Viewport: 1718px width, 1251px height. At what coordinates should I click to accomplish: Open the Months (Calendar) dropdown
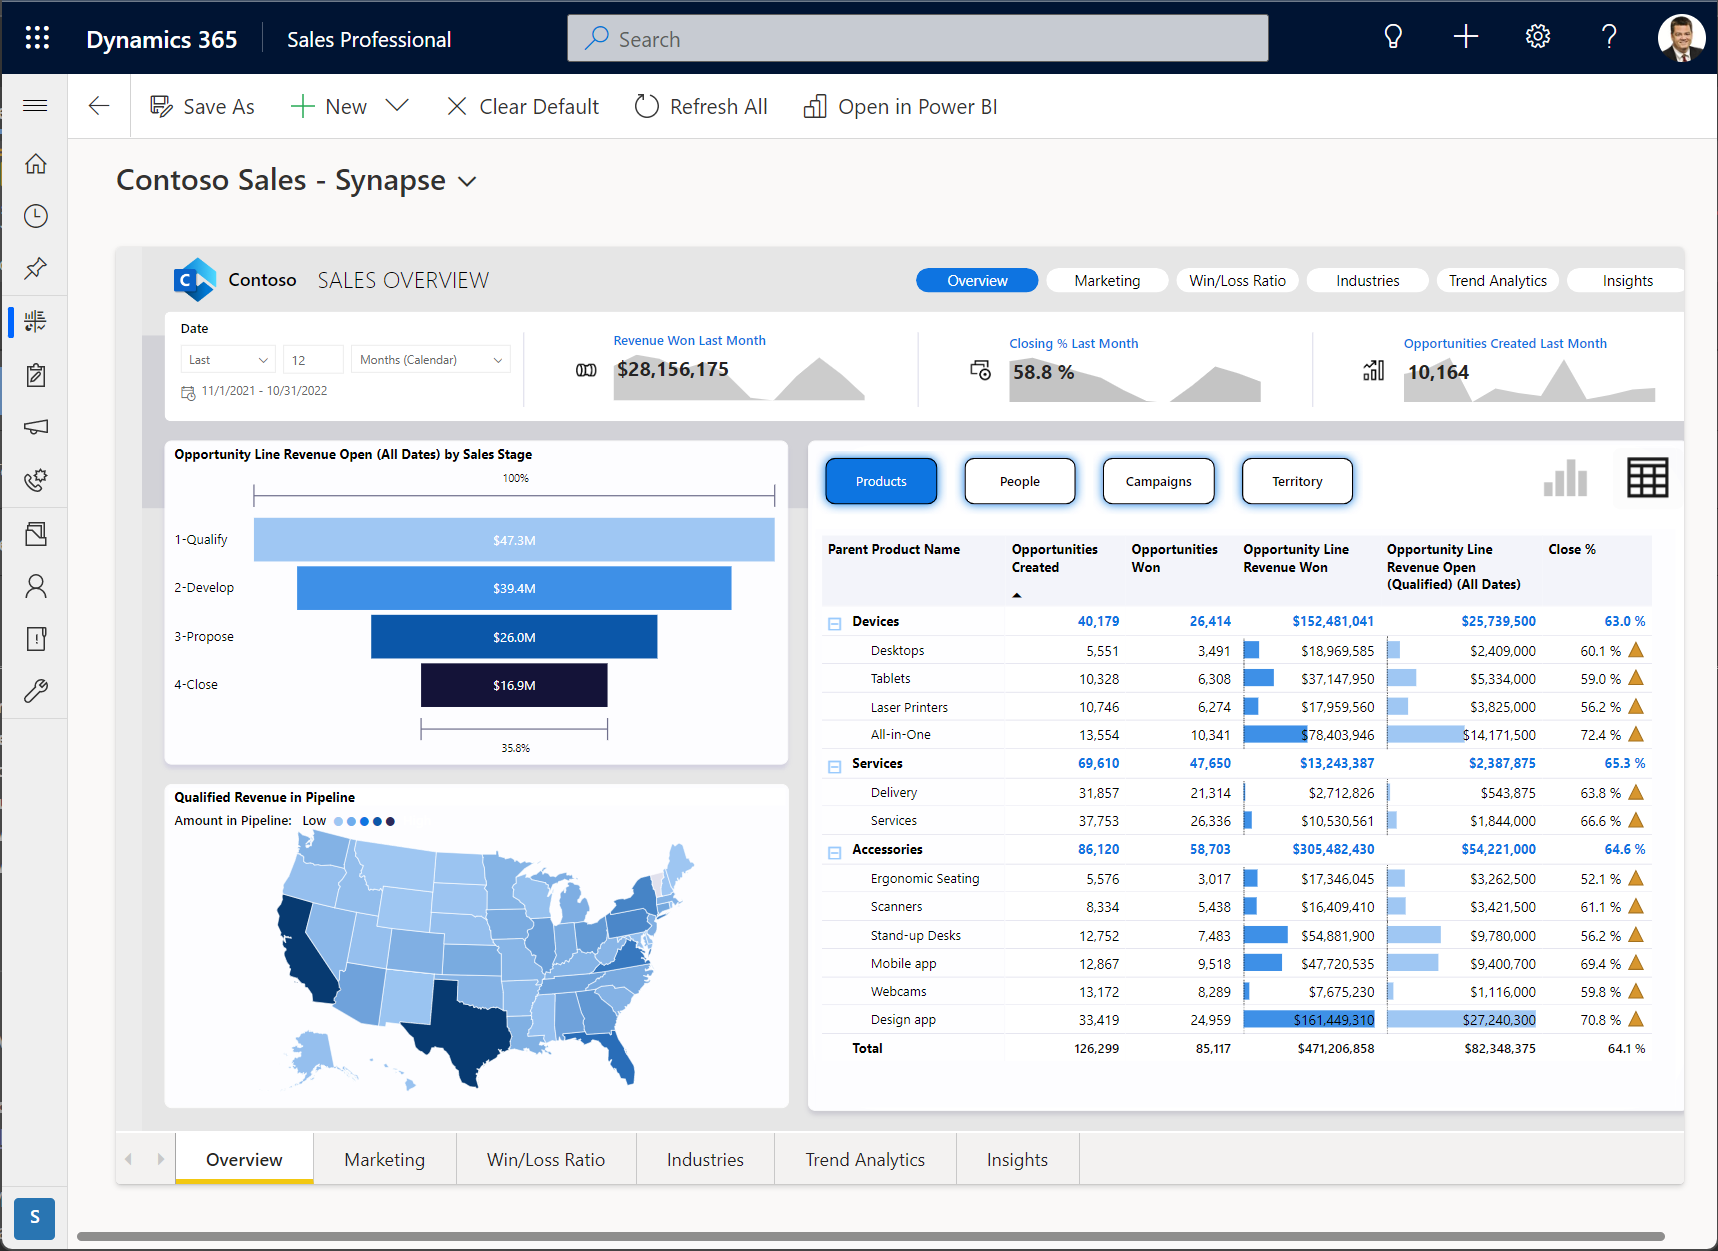(x=431, y=360)
